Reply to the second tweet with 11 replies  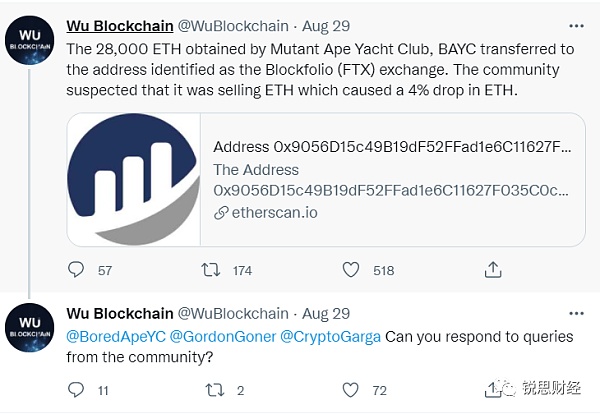(76, 390)
